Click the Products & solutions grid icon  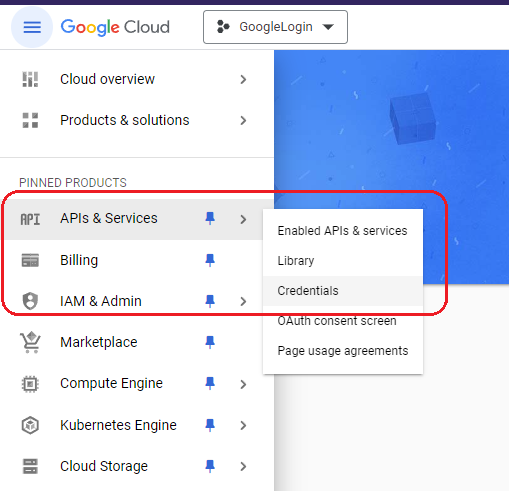[x=30, y=120]
